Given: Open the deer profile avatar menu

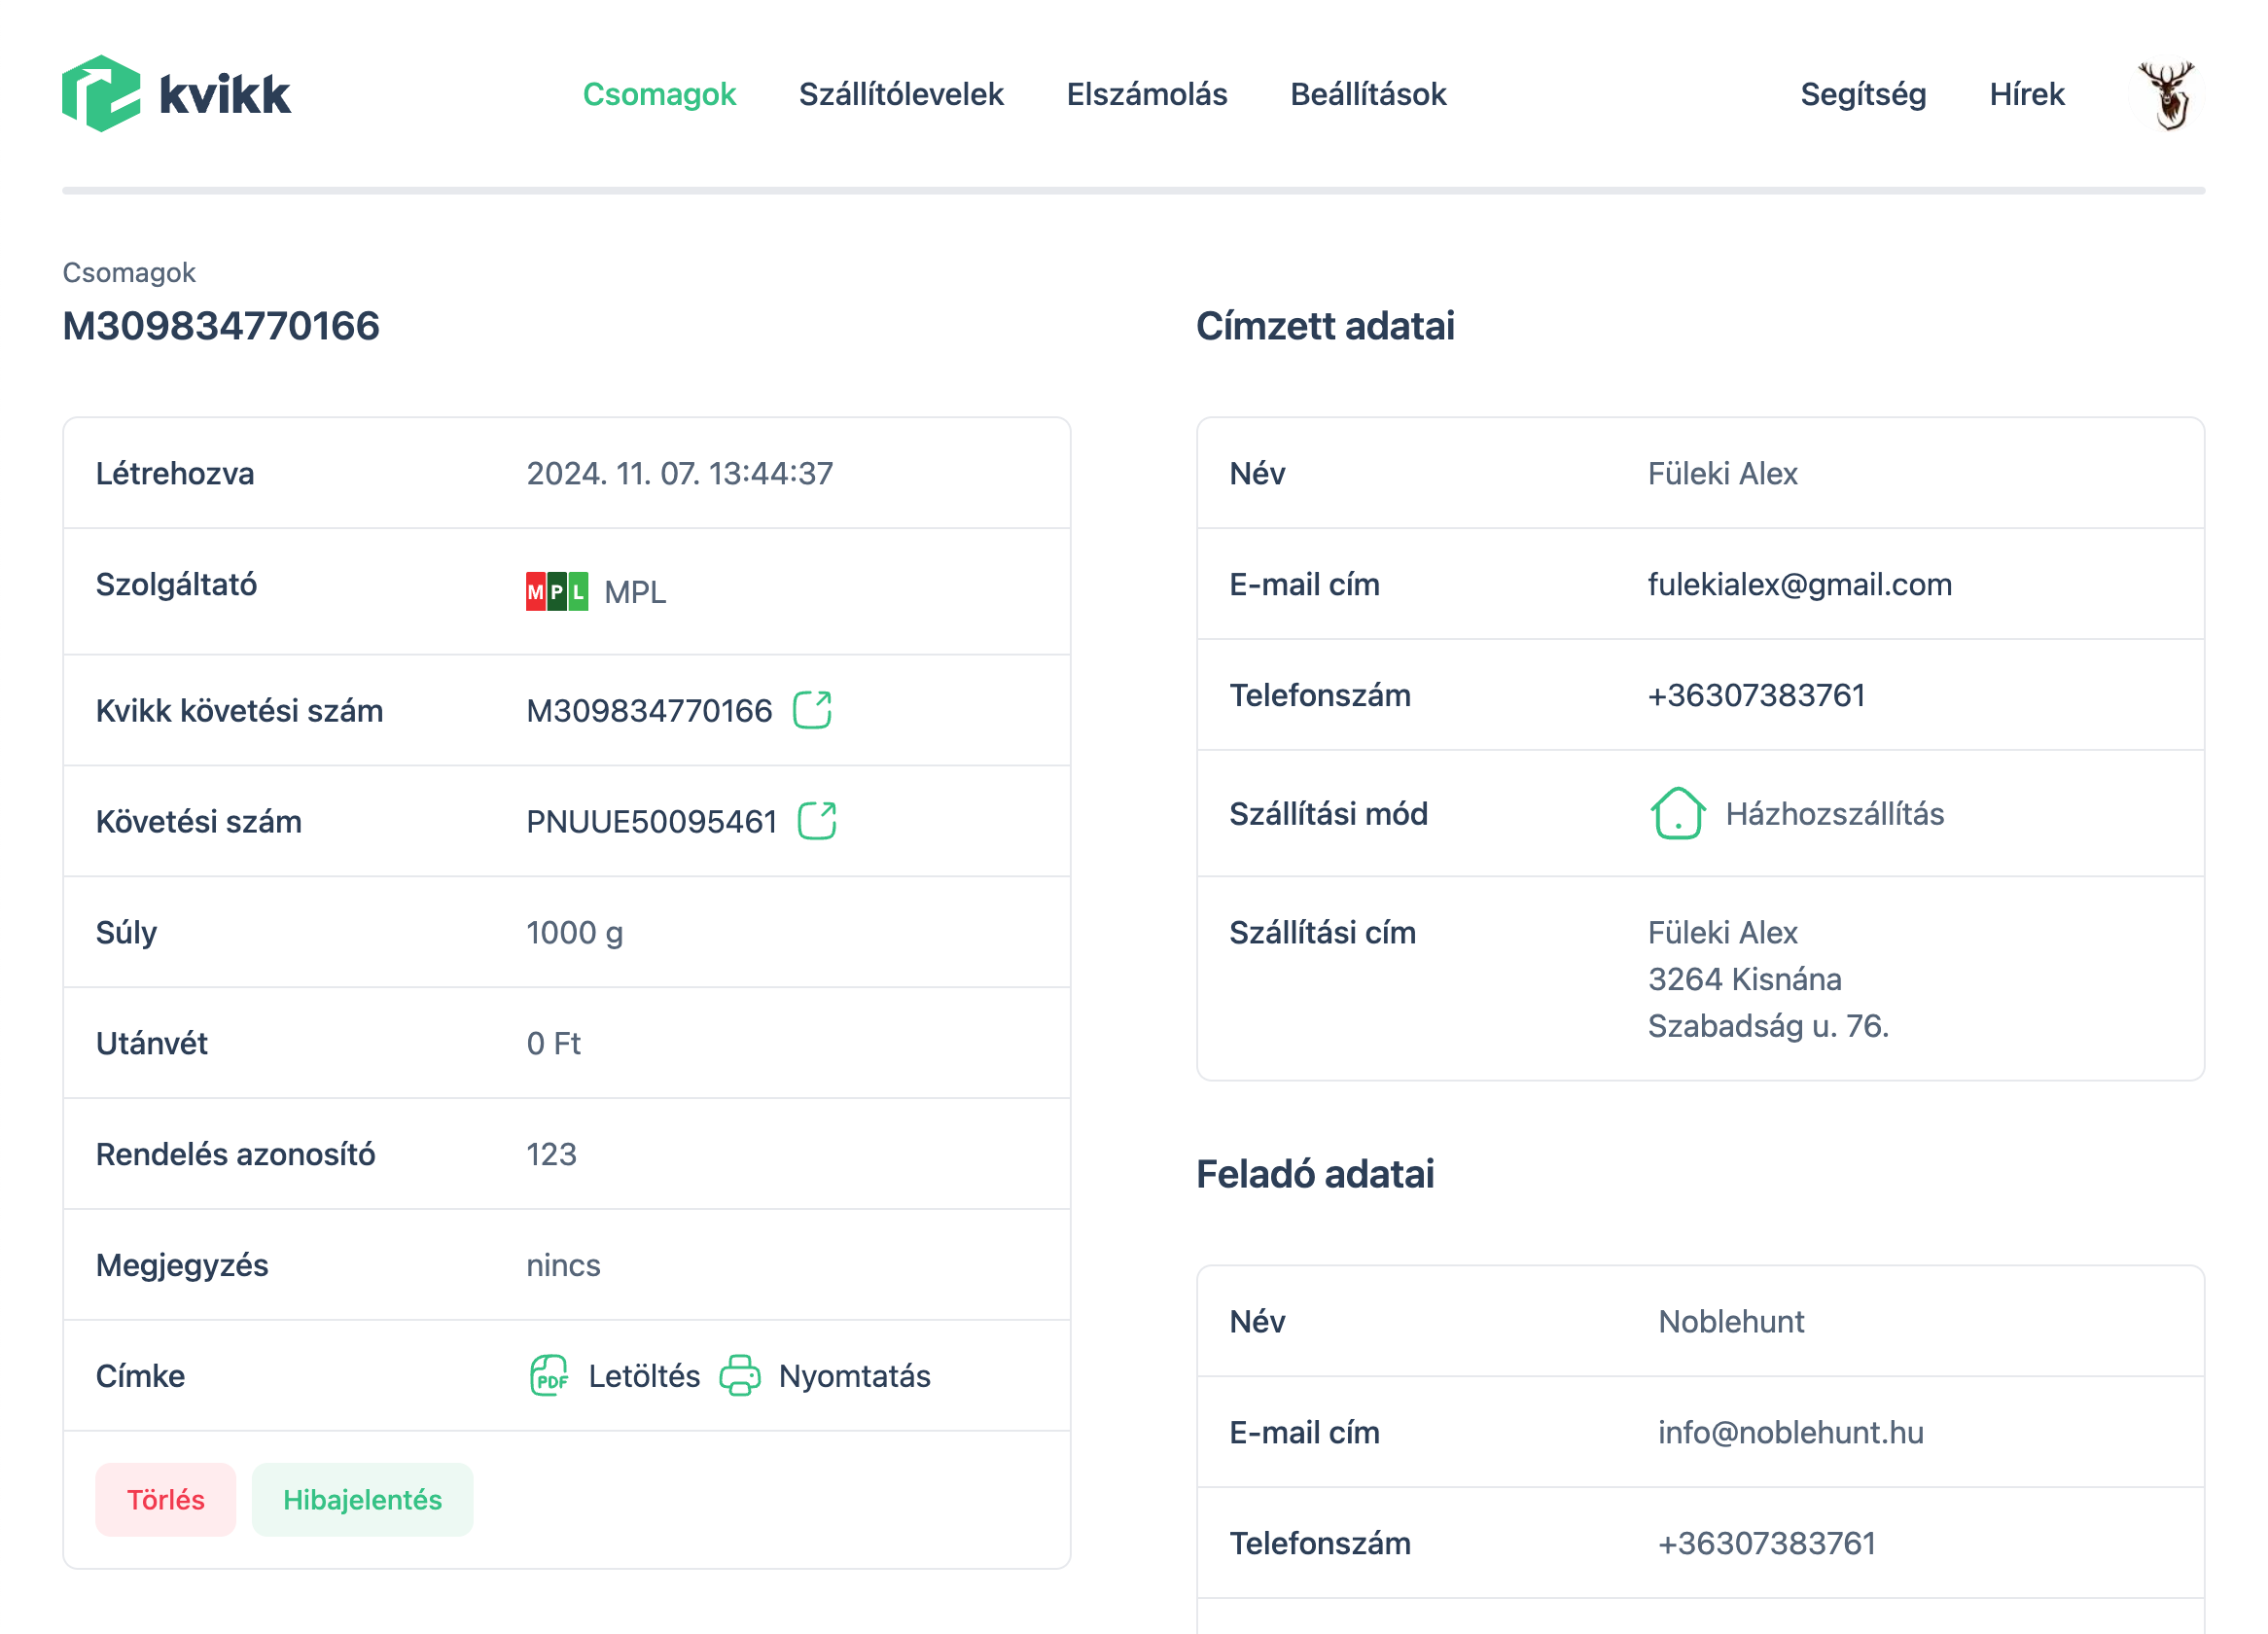Looking at the screenshot, I should tap(2167, 95).
